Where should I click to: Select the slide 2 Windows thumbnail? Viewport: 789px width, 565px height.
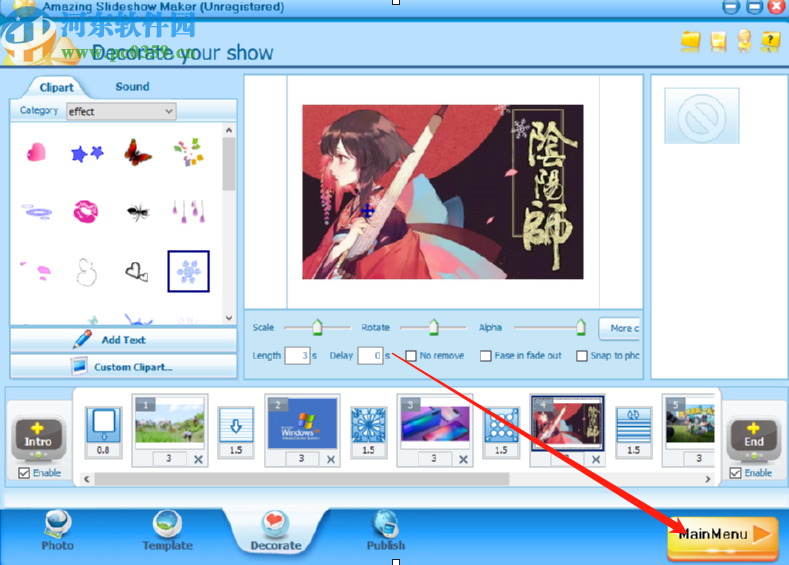(x=302, y=423)
